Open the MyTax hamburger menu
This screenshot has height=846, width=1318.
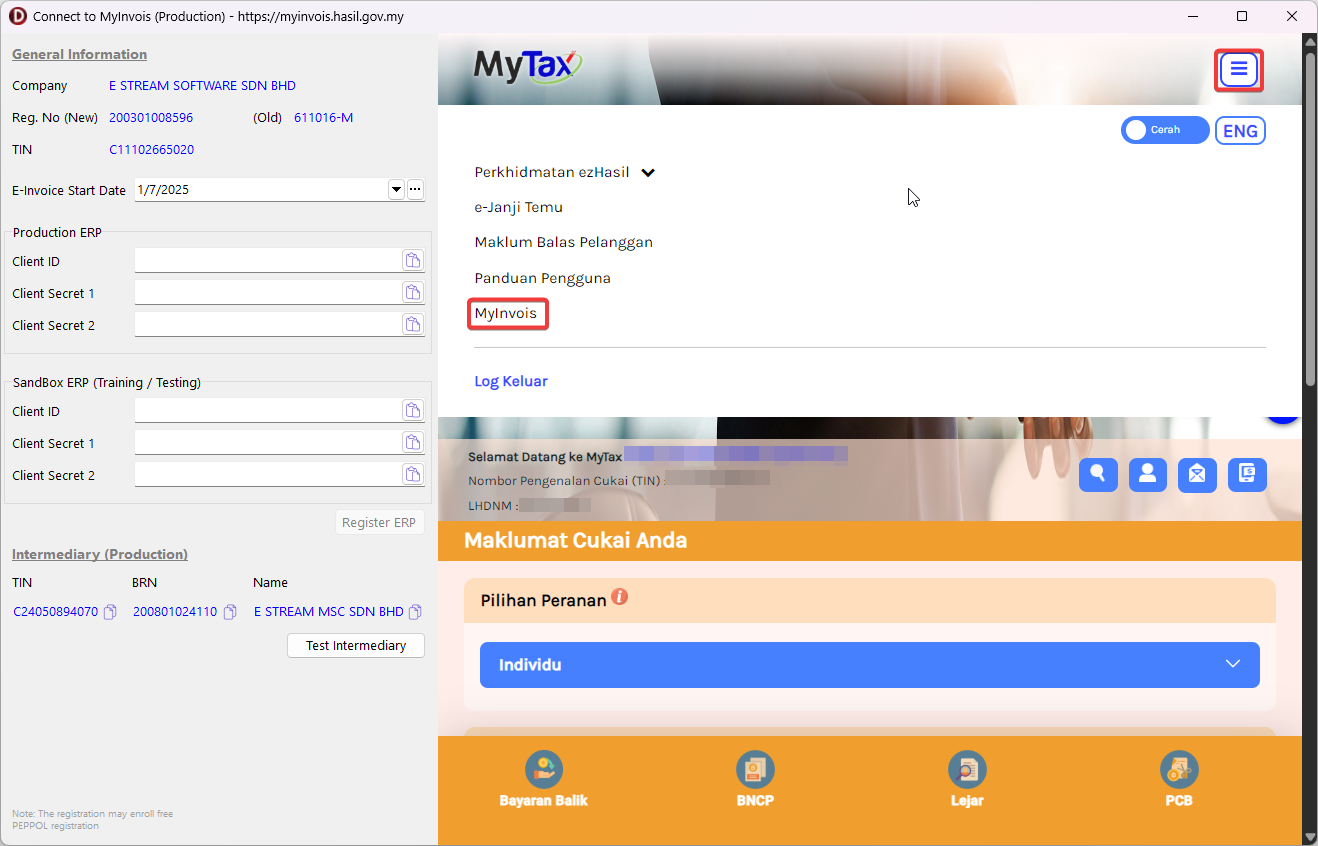point(1238,70)
